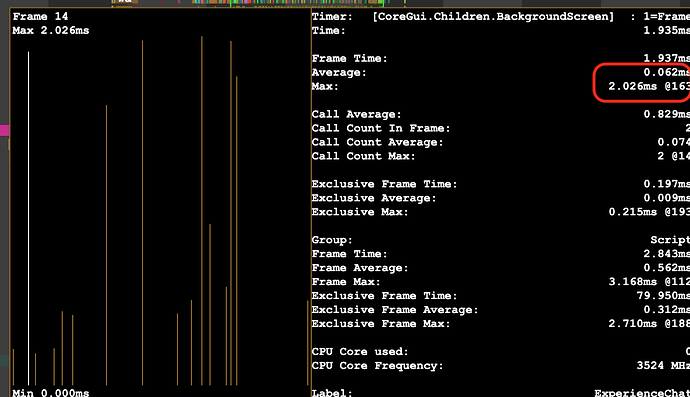The width and height of the screenshot is (690, 397).
Task: Select the "3524 MHz" frequency value
Action: pos(663,366)
